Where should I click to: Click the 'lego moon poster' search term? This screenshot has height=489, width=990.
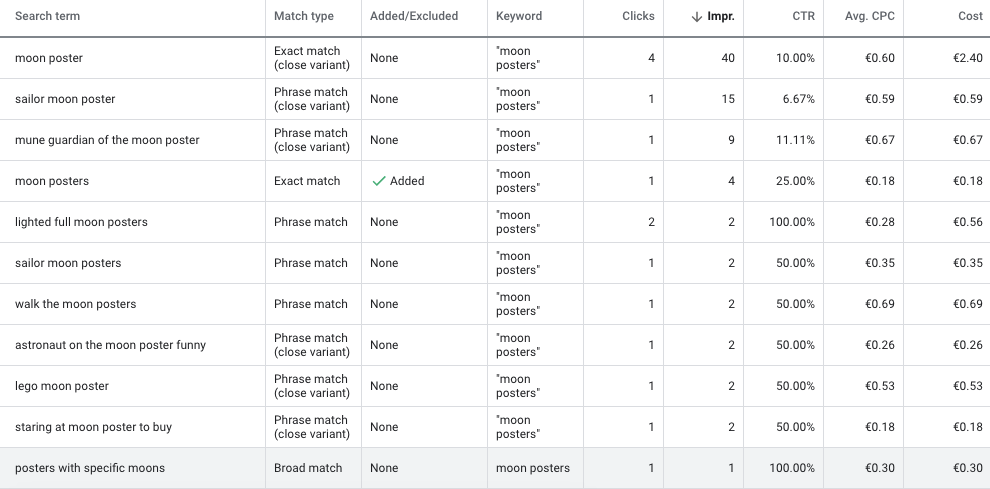(x=61, y=387)
